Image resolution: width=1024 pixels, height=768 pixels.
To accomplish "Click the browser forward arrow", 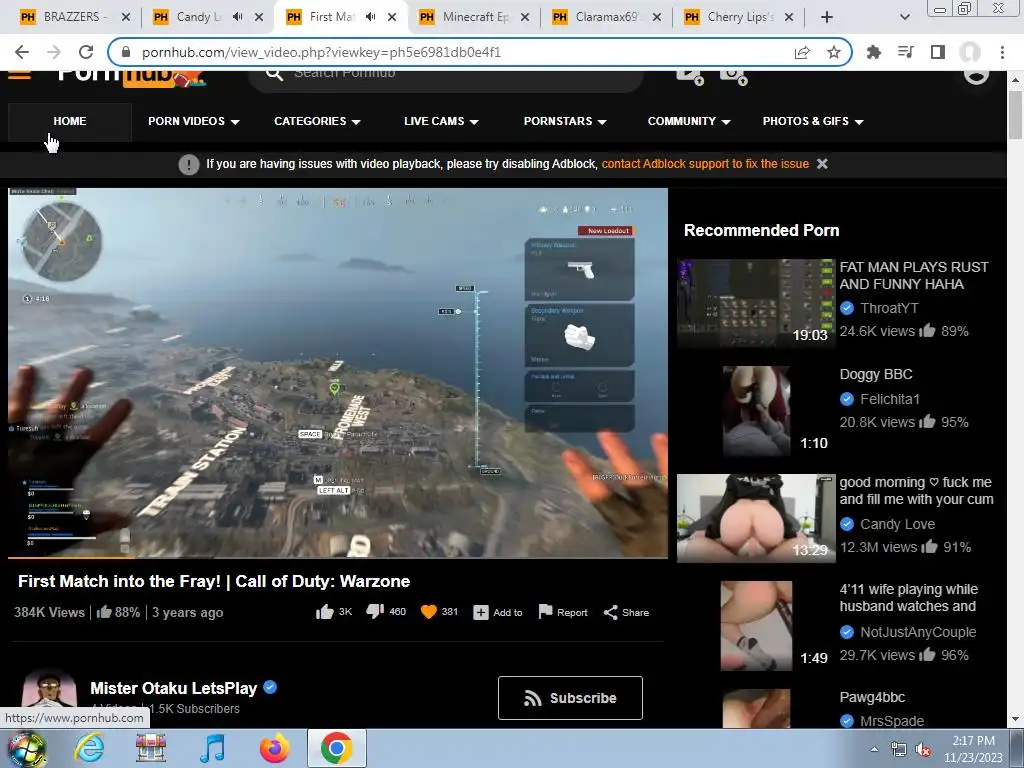I will 54,52.
